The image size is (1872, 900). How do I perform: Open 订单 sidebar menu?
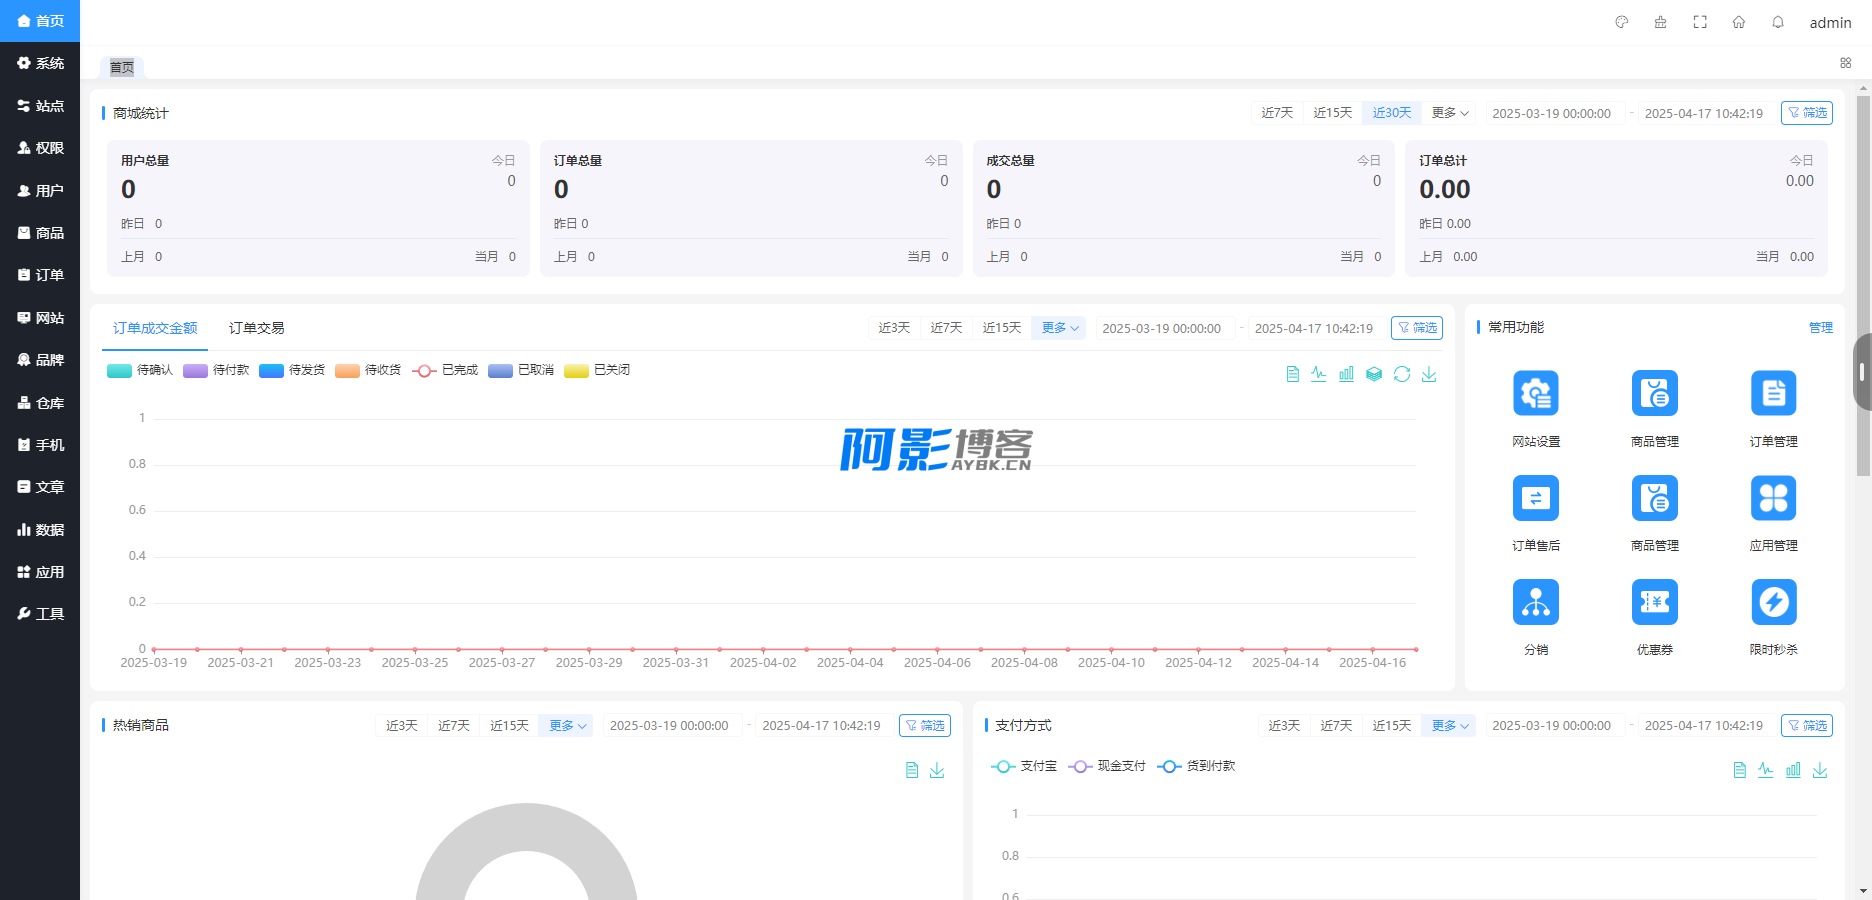(x=40, y=275)
